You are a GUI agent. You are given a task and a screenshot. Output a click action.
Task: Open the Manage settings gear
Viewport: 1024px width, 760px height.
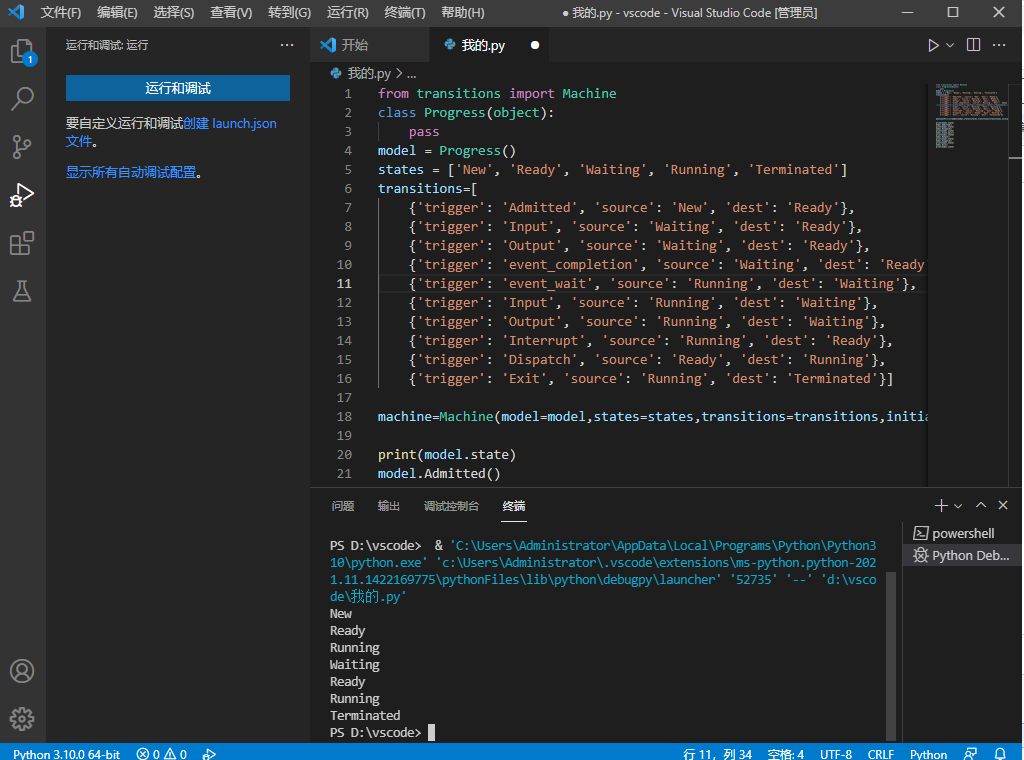point(22,718)
